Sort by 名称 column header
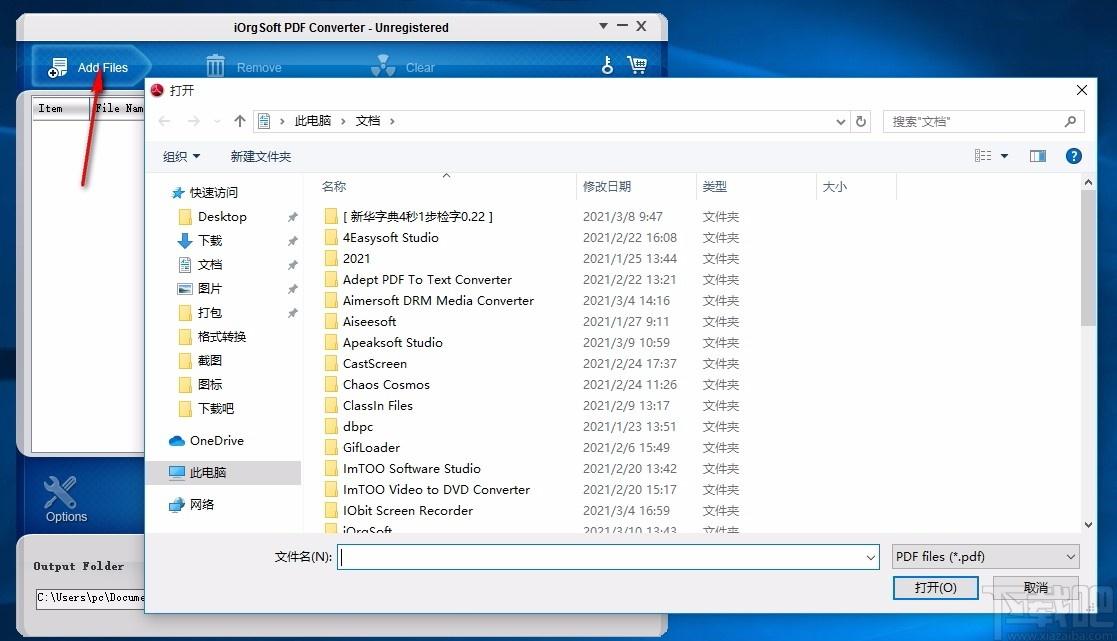 [x=333, y=187]
